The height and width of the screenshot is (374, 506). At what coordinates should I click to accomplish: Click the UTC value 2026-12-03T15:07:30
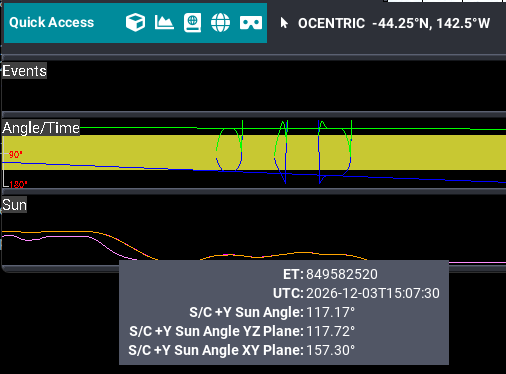373,293
